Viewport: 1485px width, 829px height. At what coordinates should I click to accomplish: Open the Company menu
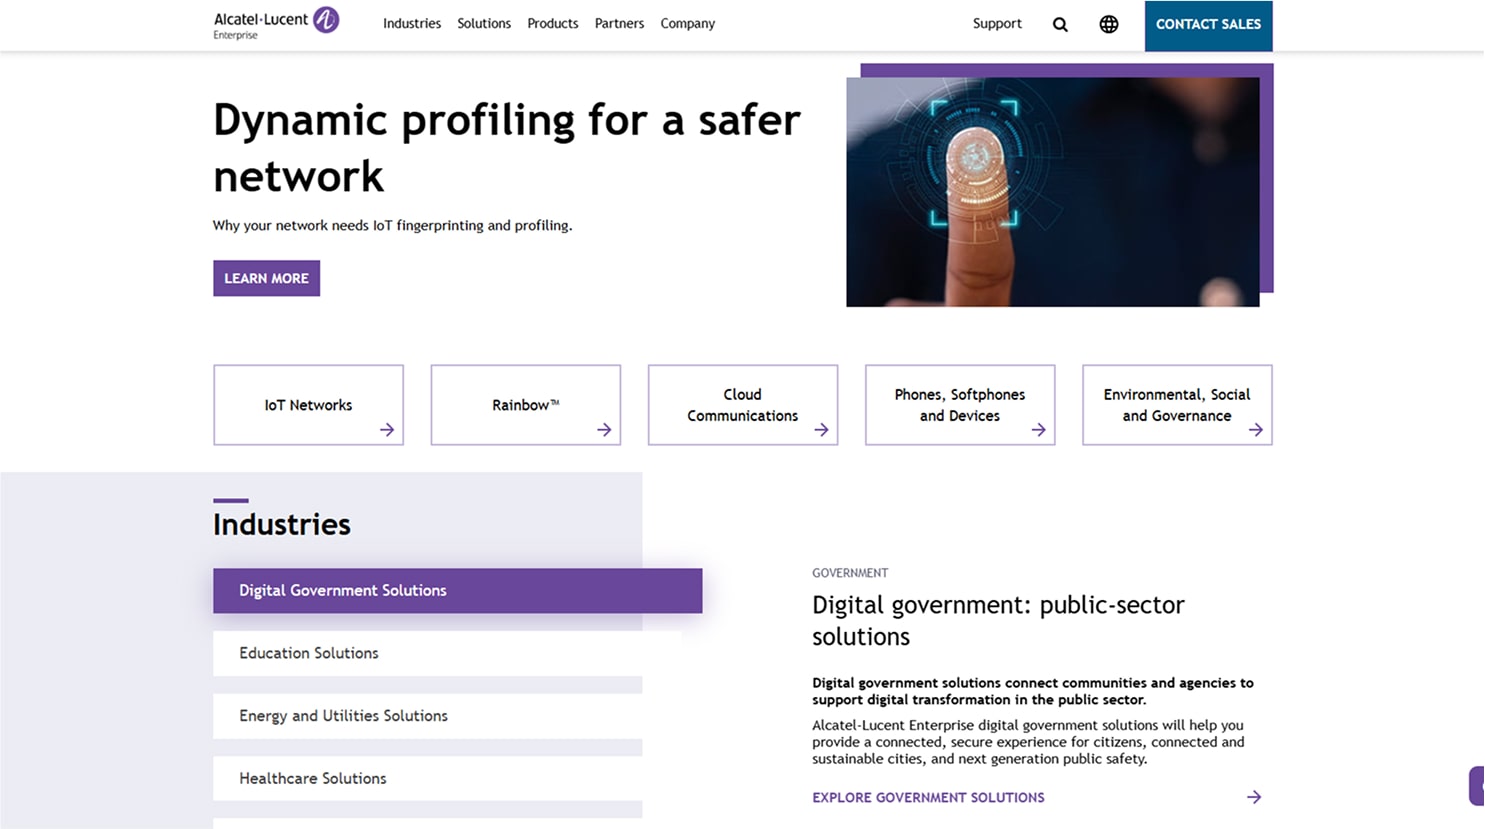click(688, 24)
